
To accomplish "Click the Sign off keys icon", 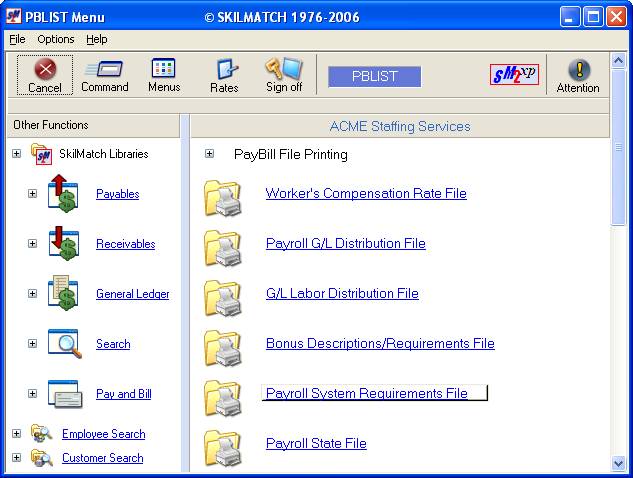I will 283,68.
